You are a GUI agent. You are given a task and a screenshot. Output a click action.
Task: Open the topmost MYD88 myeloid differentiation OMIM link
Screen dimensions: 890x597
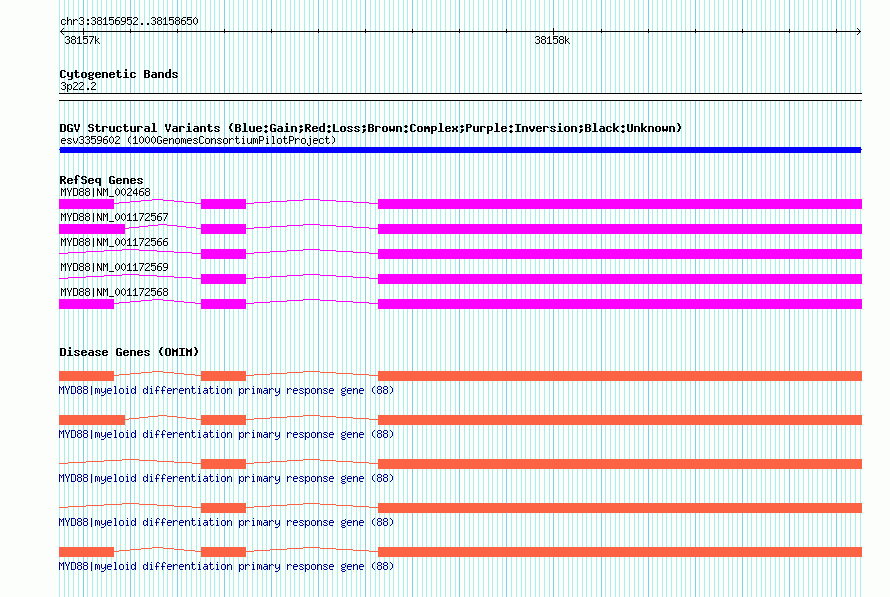(226, 390)
